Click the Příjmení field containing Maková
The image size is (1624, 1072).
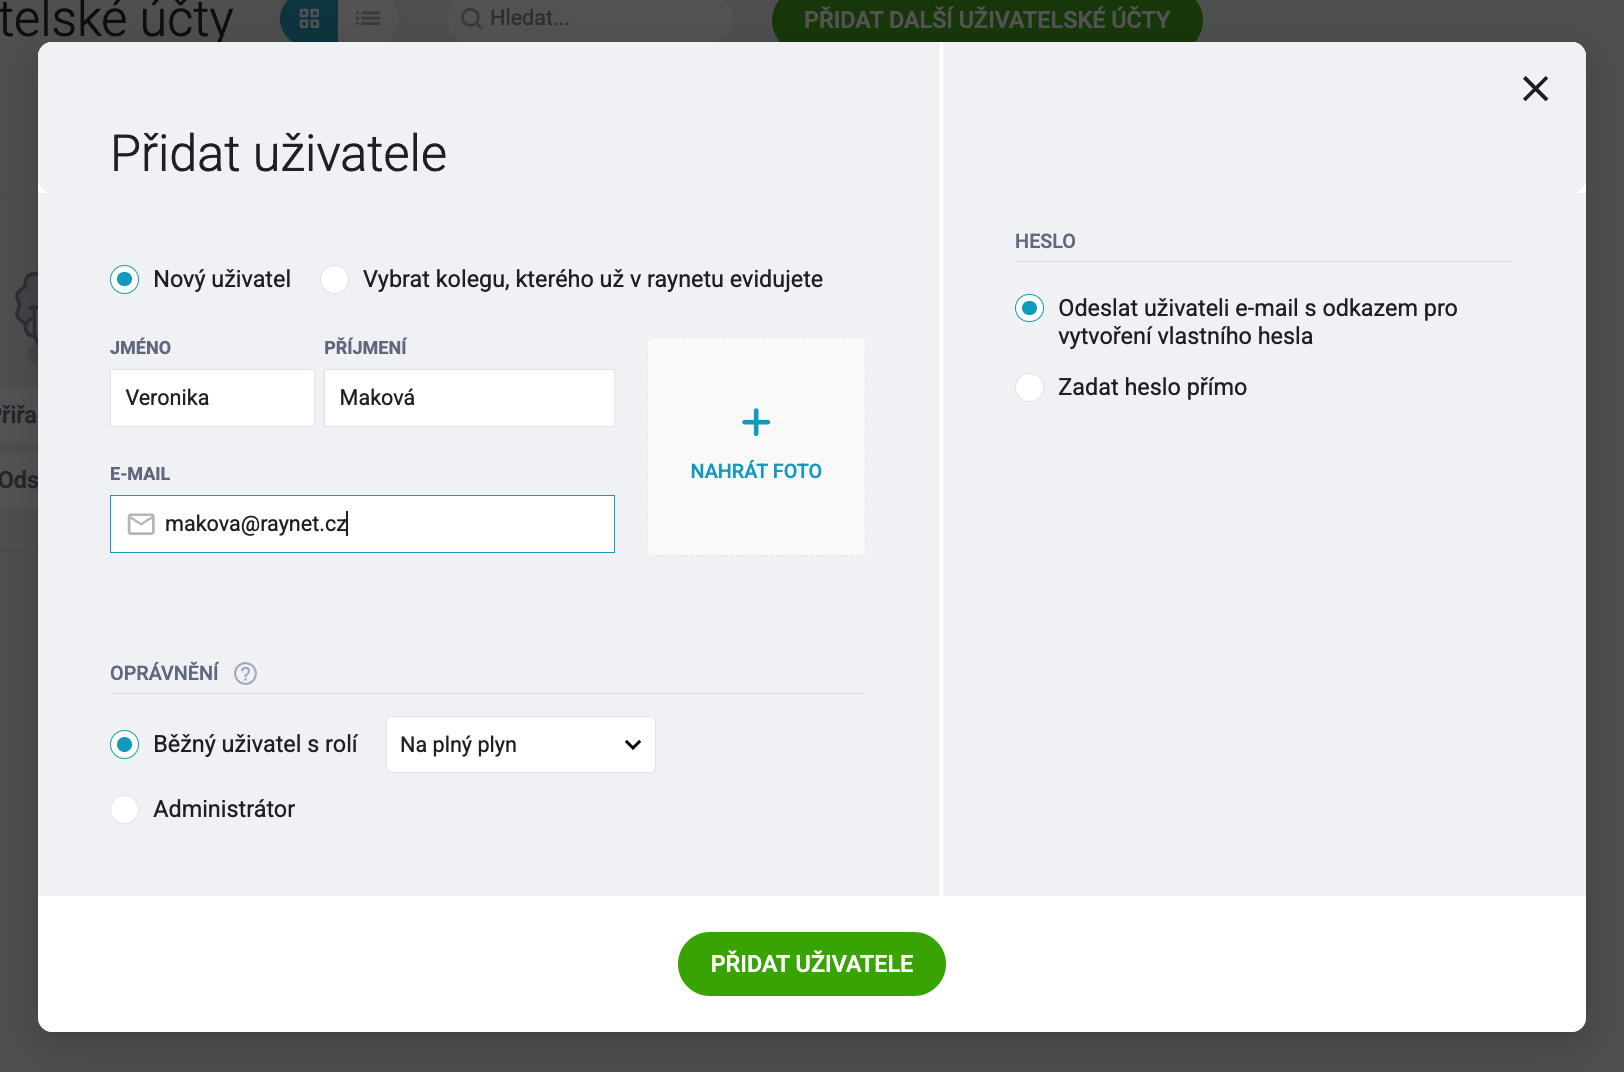[x=469, y=398]
